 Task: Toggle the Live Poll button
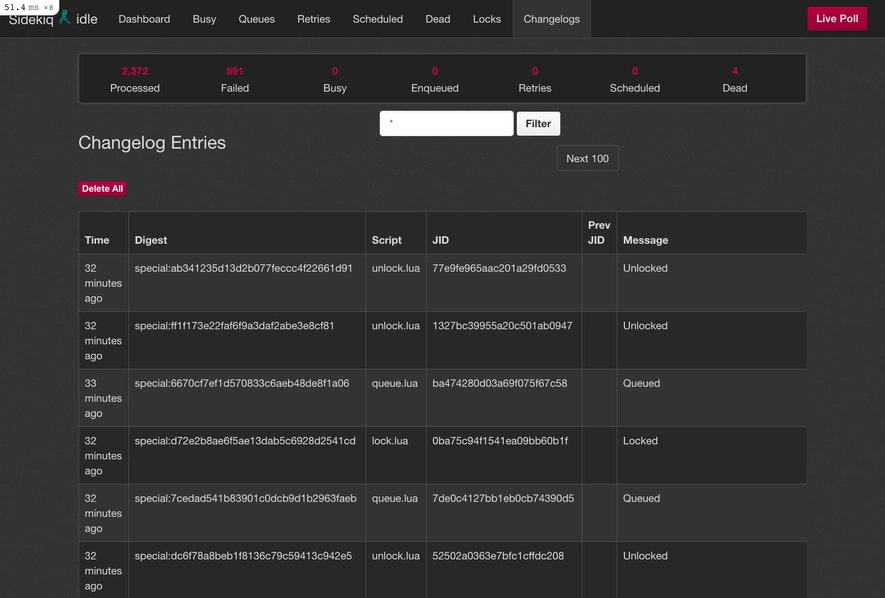click(x=836, y=19)
